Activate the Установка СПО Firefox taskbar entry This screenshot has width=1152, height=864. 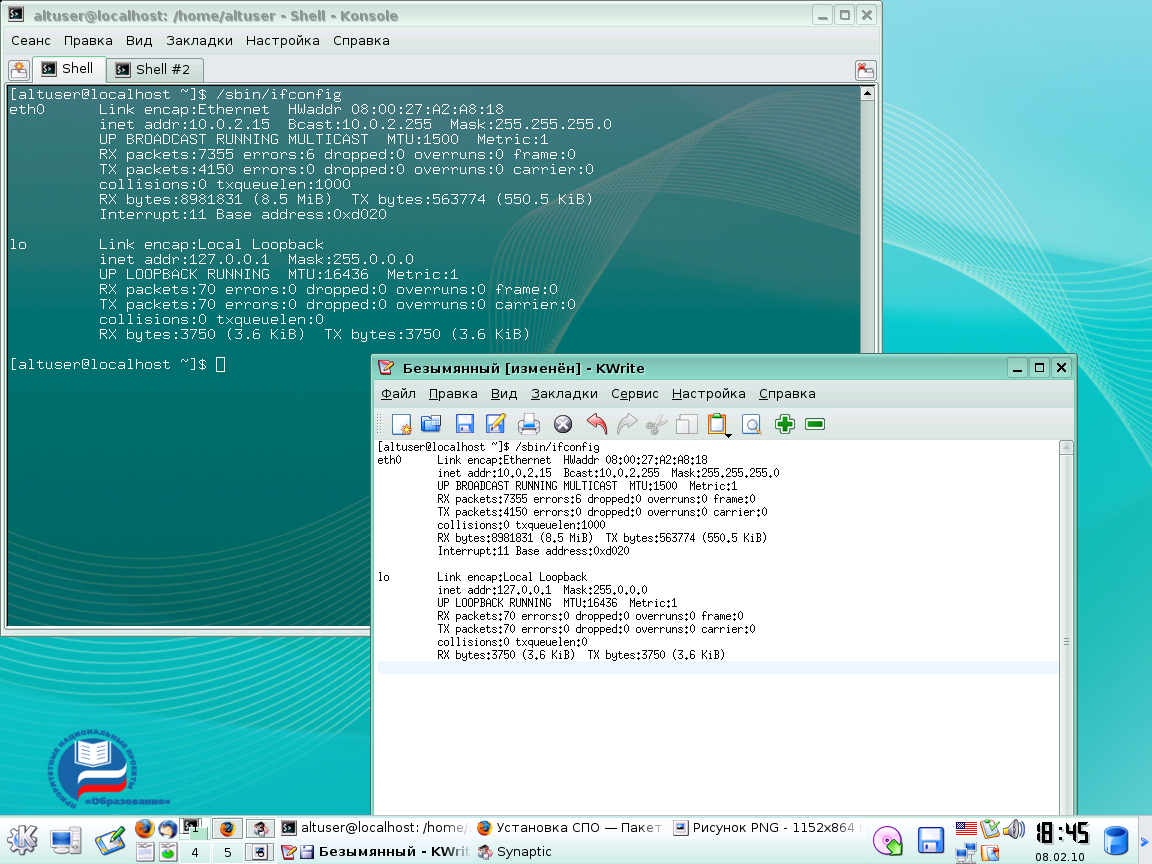coord(569,828)
